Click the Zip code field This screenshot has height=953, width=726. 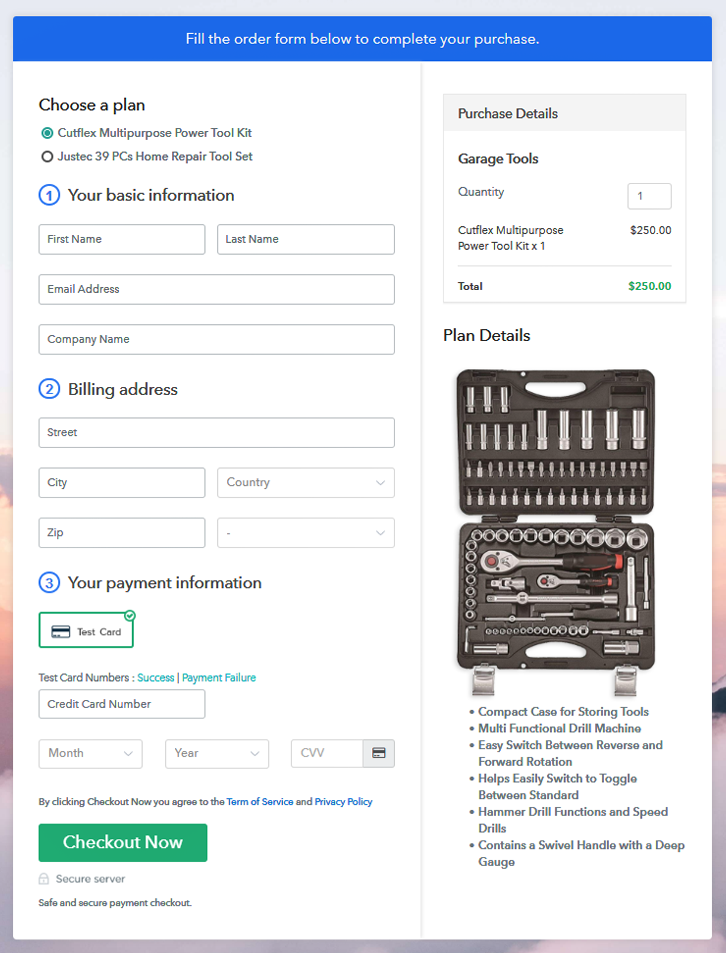122,533
